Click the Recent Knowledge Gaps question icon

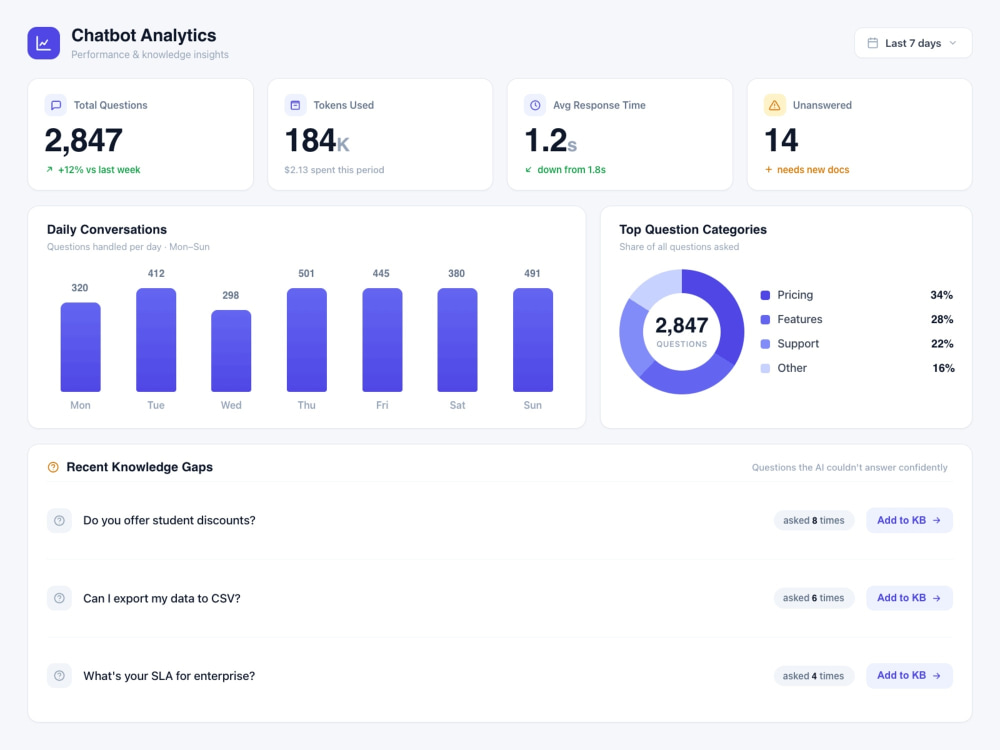pyautogui.click(x=53, y=467)
